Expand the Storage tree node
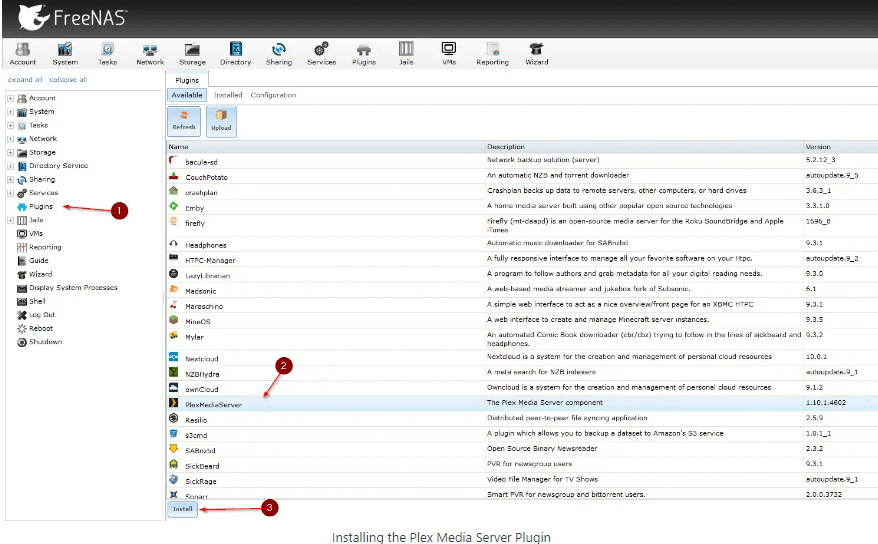Screen dimensions: 878x544 pos(10,152)
